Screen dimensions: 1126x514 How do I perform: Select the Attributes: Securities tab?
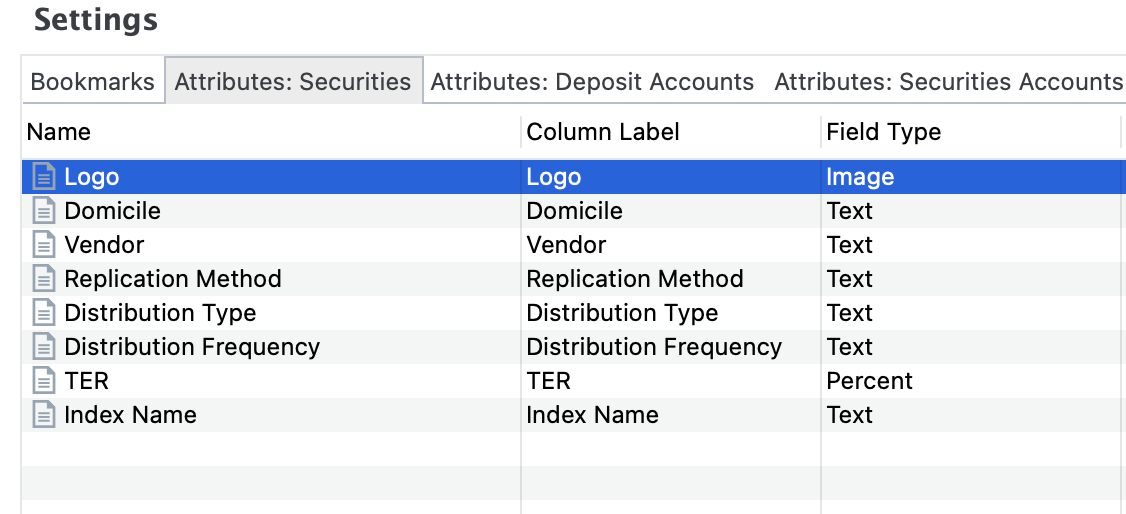293,82
